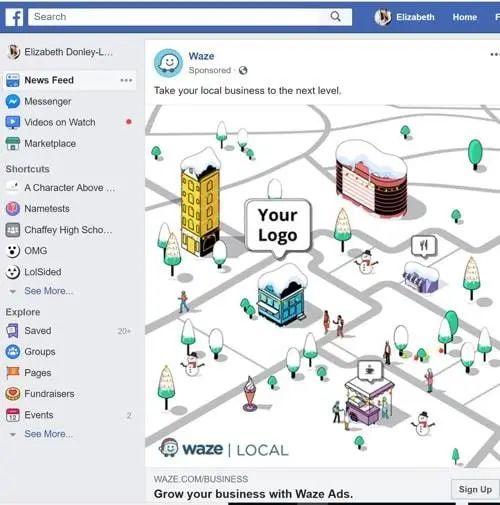Expand Shortcuts with See More
This screenshot has height=505, width=500.
coord(48,291)
